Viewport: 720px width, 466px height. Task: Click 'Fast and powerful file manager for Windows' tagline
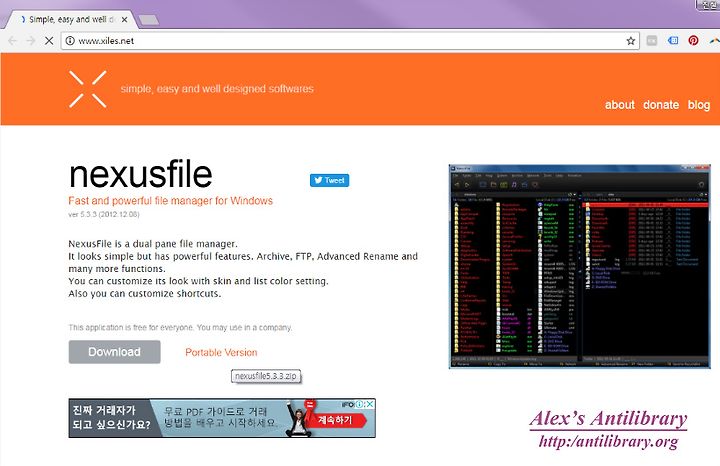click(x=170, y=201)
